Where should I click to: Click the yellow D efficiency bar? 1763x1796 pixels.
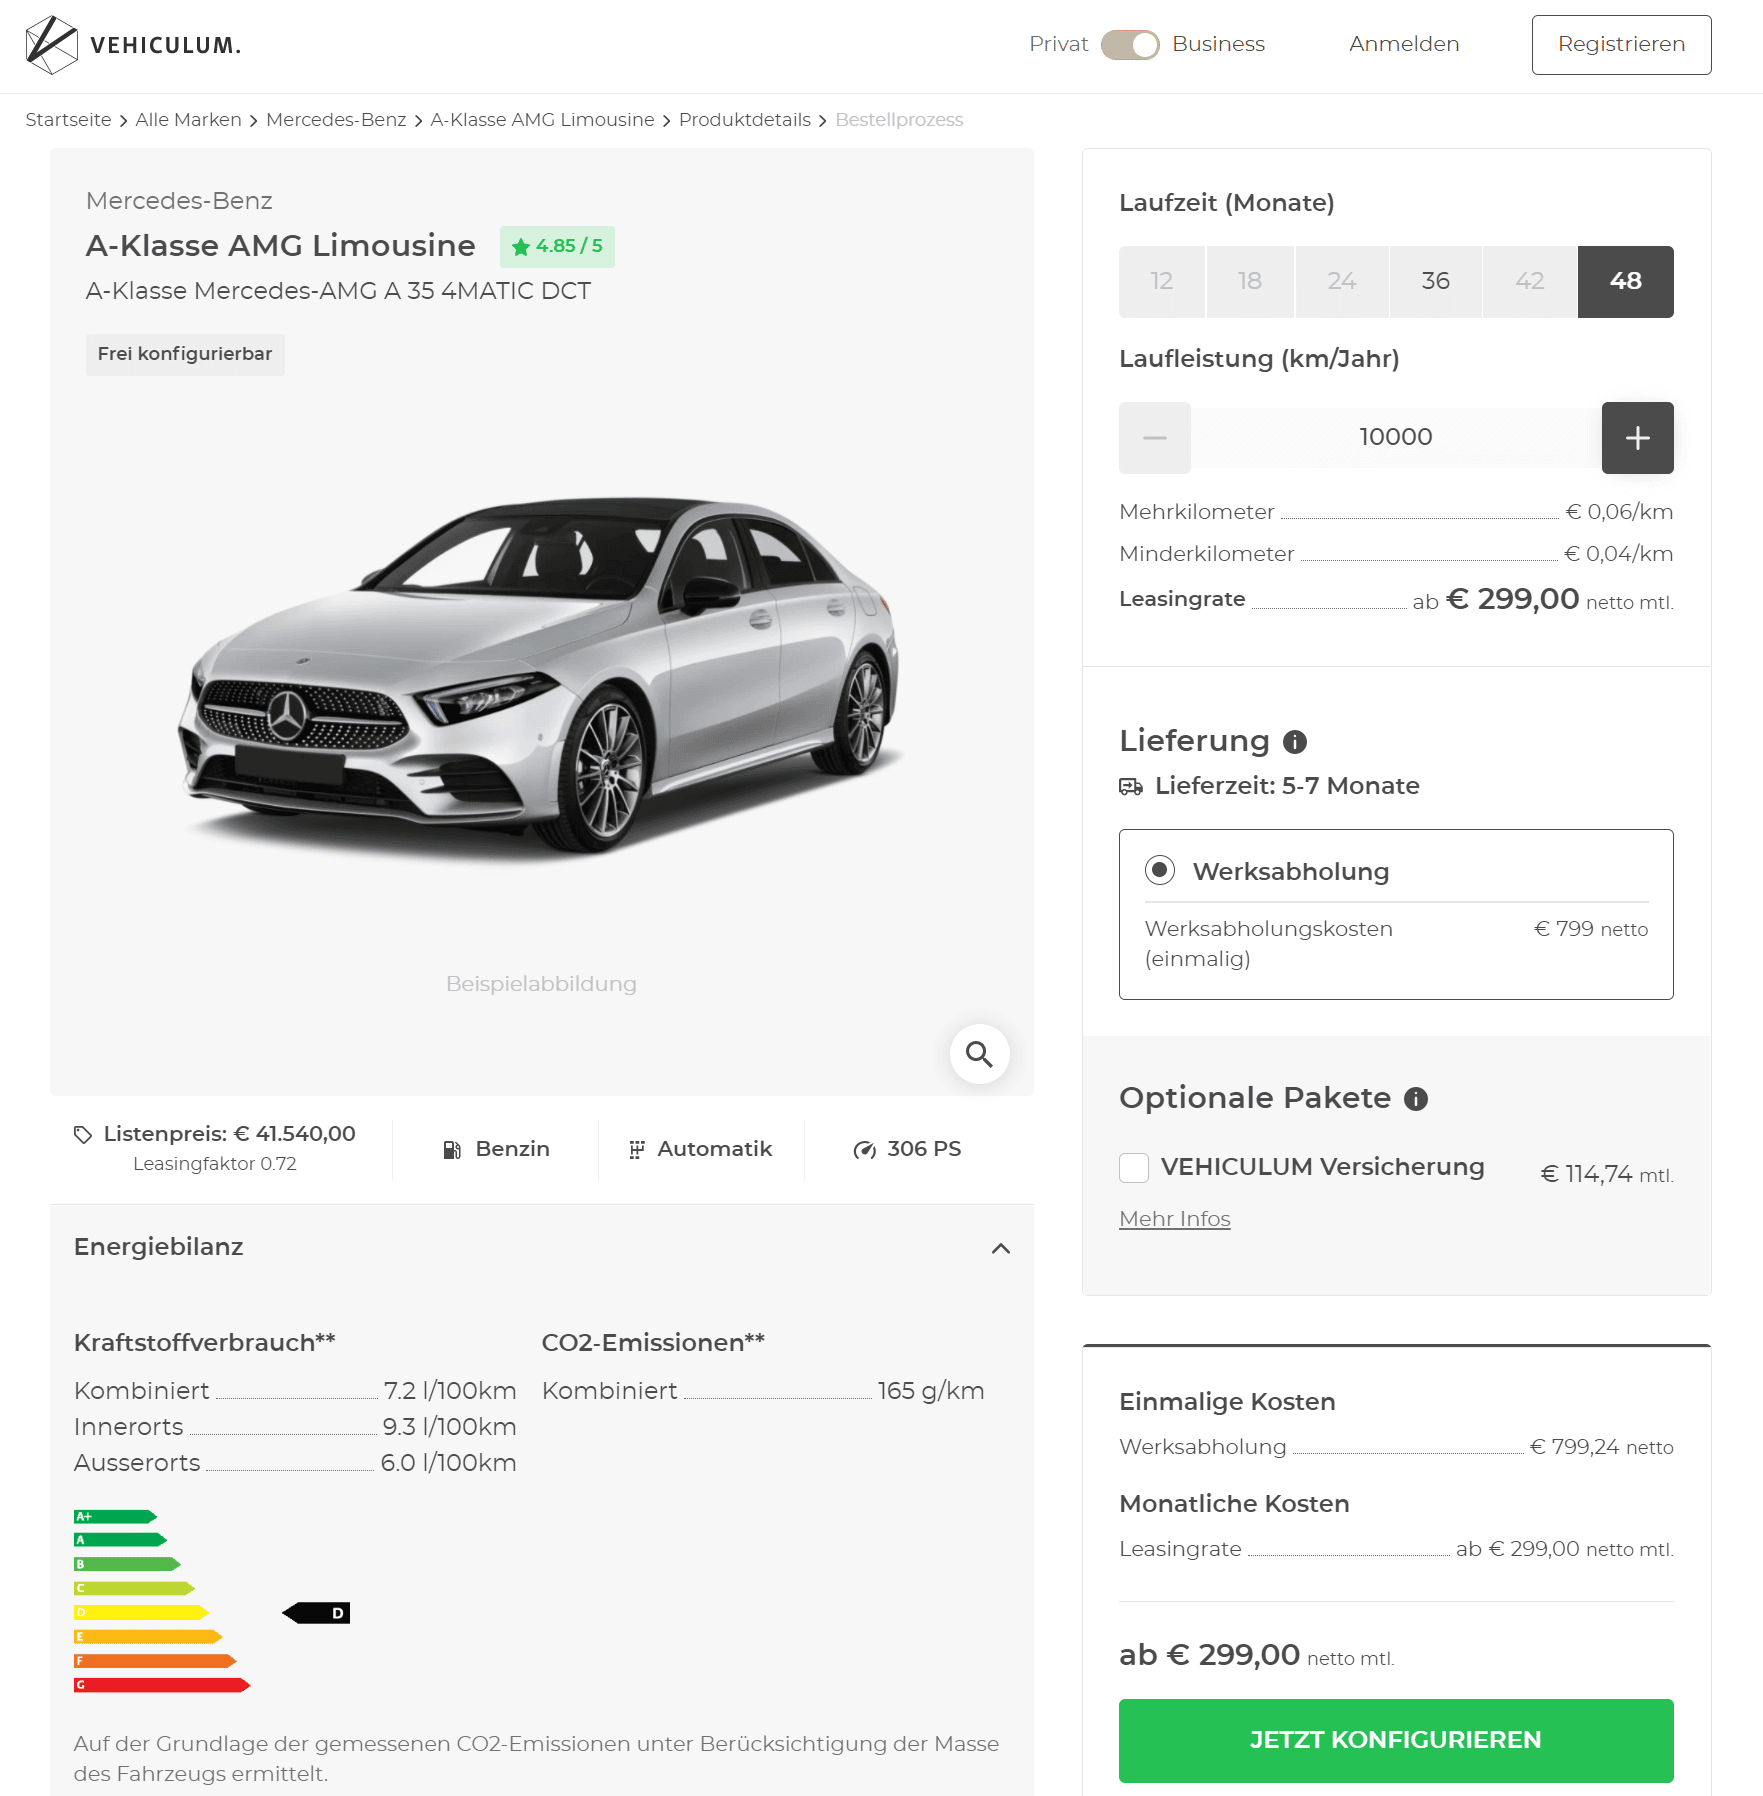[141, 1613]
